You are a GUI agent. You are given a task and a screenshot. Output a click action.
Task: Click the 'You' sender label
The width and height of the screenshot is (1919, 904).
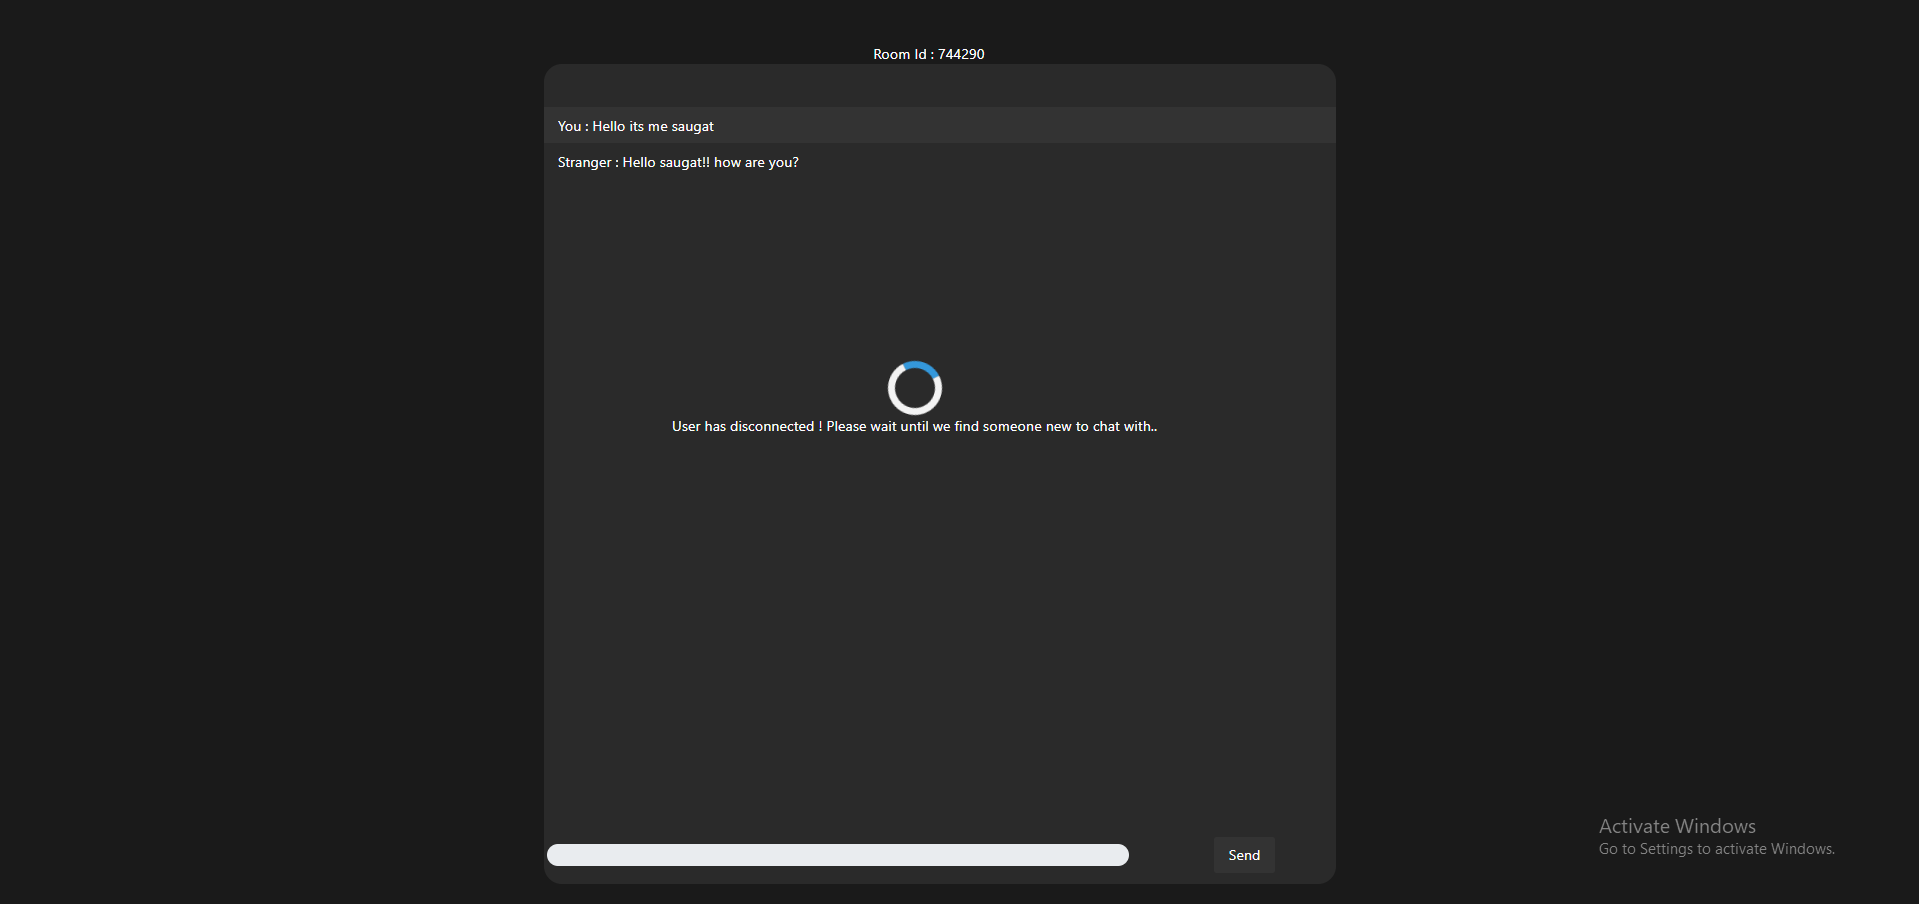click(x=569, y=126)
